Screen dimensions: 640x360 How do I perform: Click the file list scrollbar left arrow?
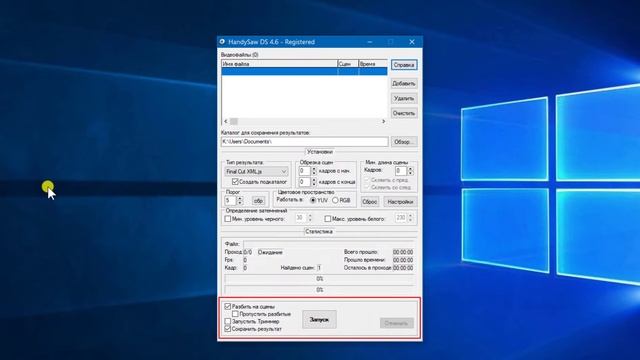tap(226, 121)
